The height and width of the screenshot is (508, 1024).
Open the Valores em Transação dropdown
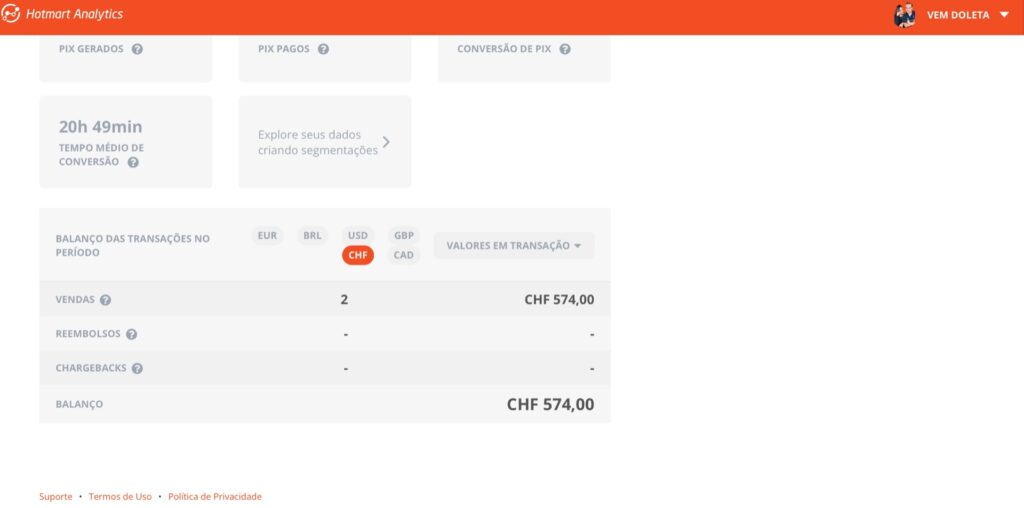coord(513,246)
